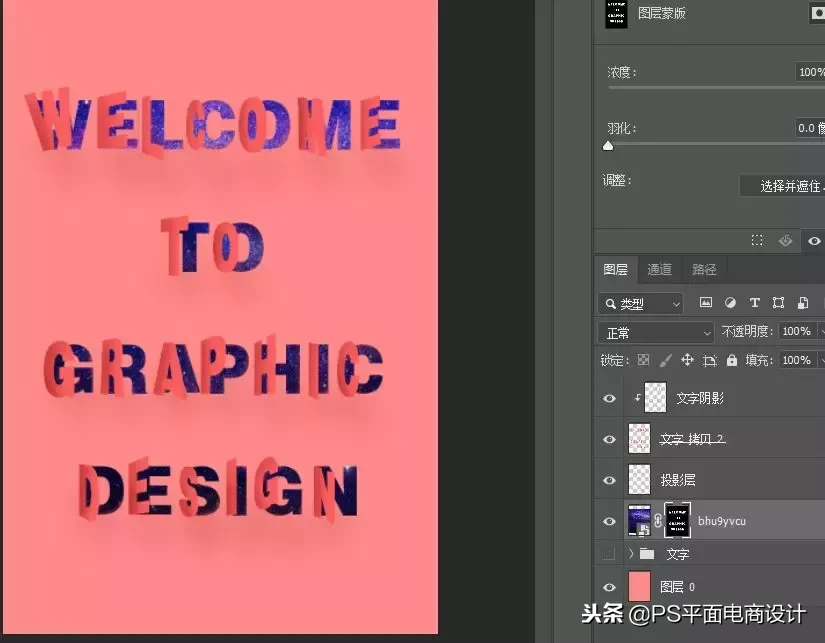Click the smart object filter icon

[803, 303]
